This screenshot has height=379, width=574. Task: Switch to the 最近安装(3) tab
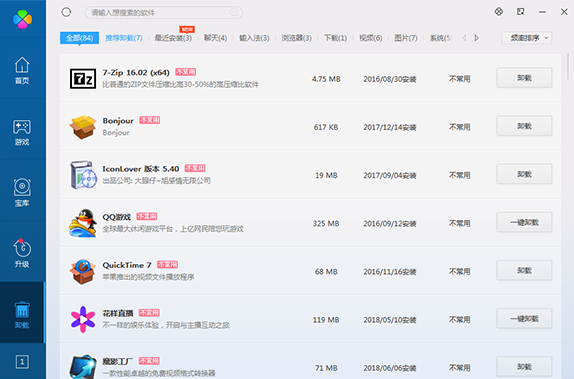[x=173, y=38]
